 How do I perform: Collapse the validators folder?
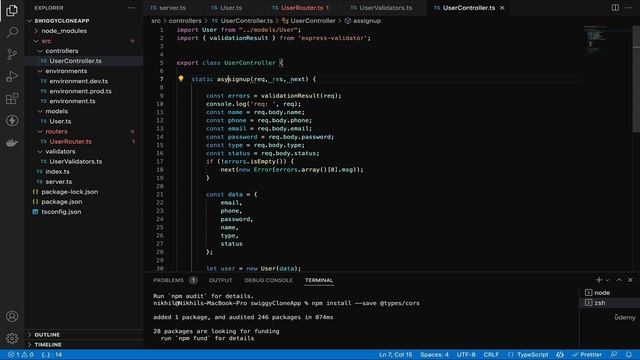[60, 151]
